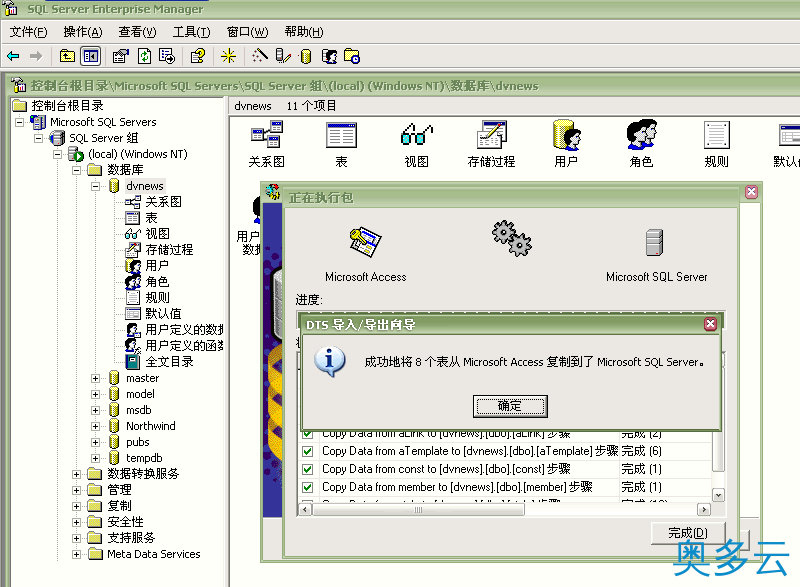Collapse the dvnews database node
Image resolution: width=800 pixels, height=587 pixels.
(x=95, y=186)
